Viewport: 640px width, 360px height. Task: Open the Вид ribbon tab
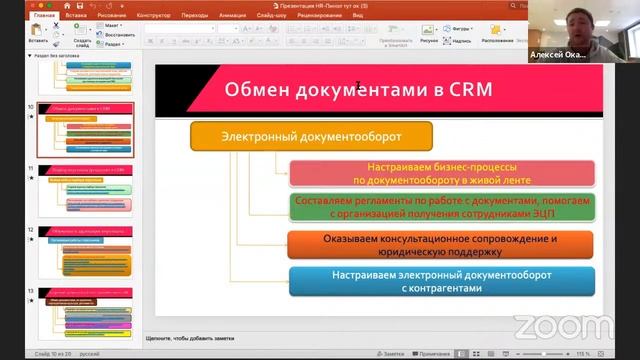tap(358, 15)
